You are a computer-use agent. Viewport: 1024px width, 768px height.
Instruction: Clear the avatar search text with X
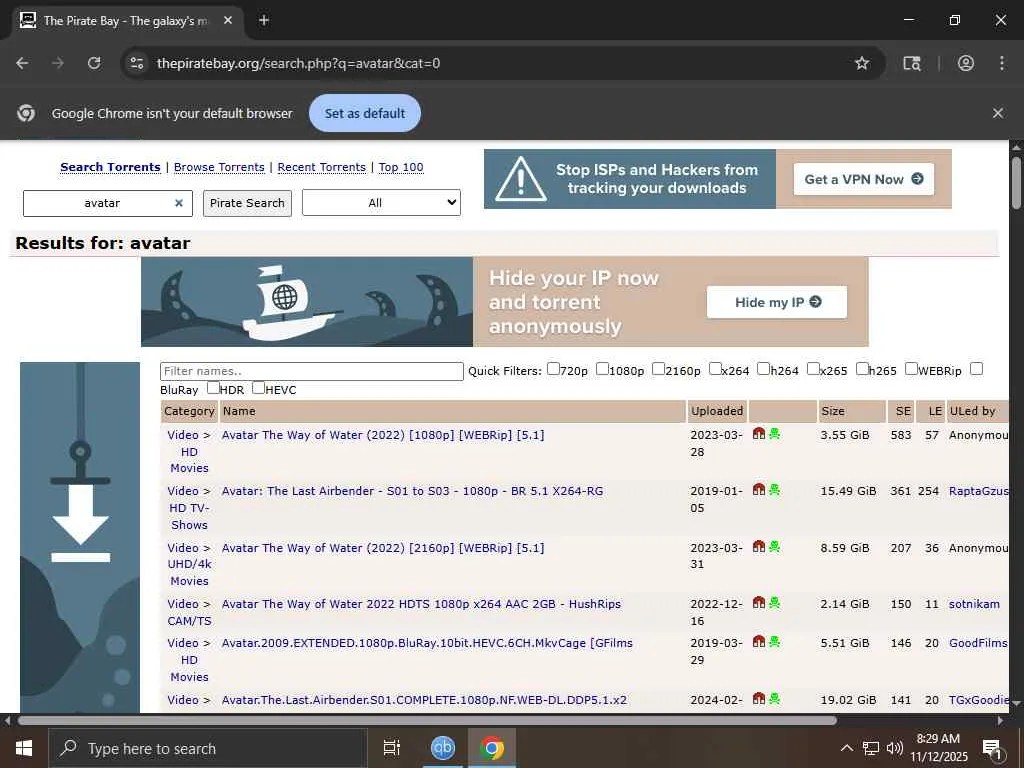178,203
